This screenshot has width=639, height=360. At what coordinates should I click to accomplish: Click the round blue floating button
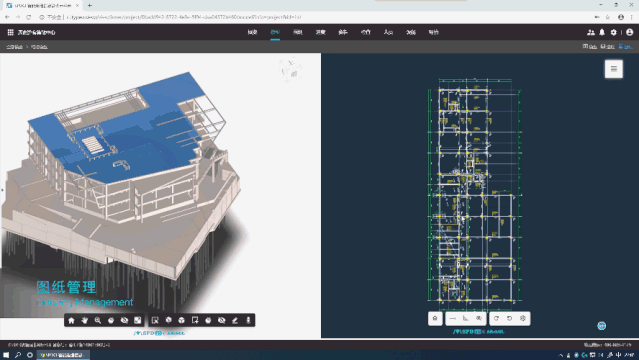coord(602,325)
